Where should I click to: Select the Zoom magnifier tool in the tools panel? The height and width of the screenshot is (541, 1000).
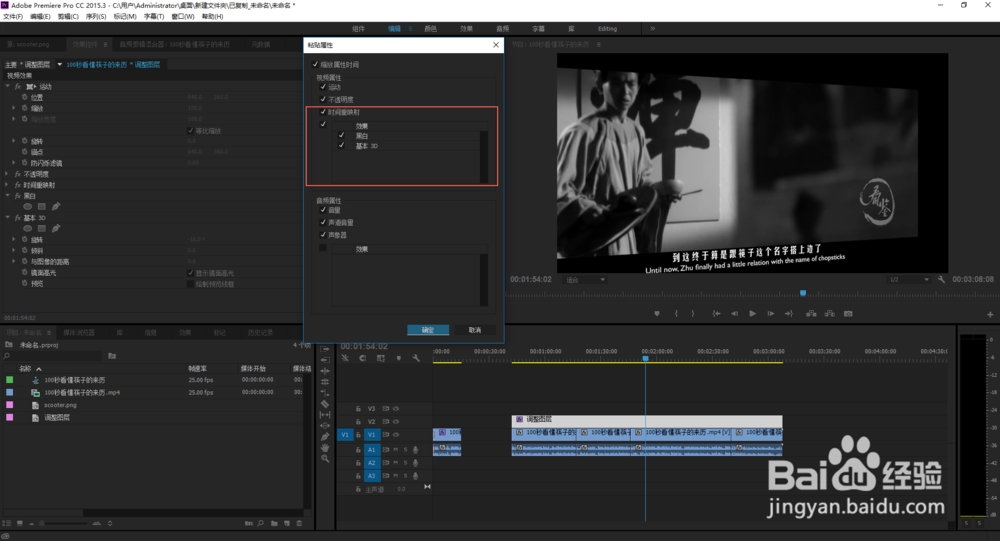click(x=325, y=458)
